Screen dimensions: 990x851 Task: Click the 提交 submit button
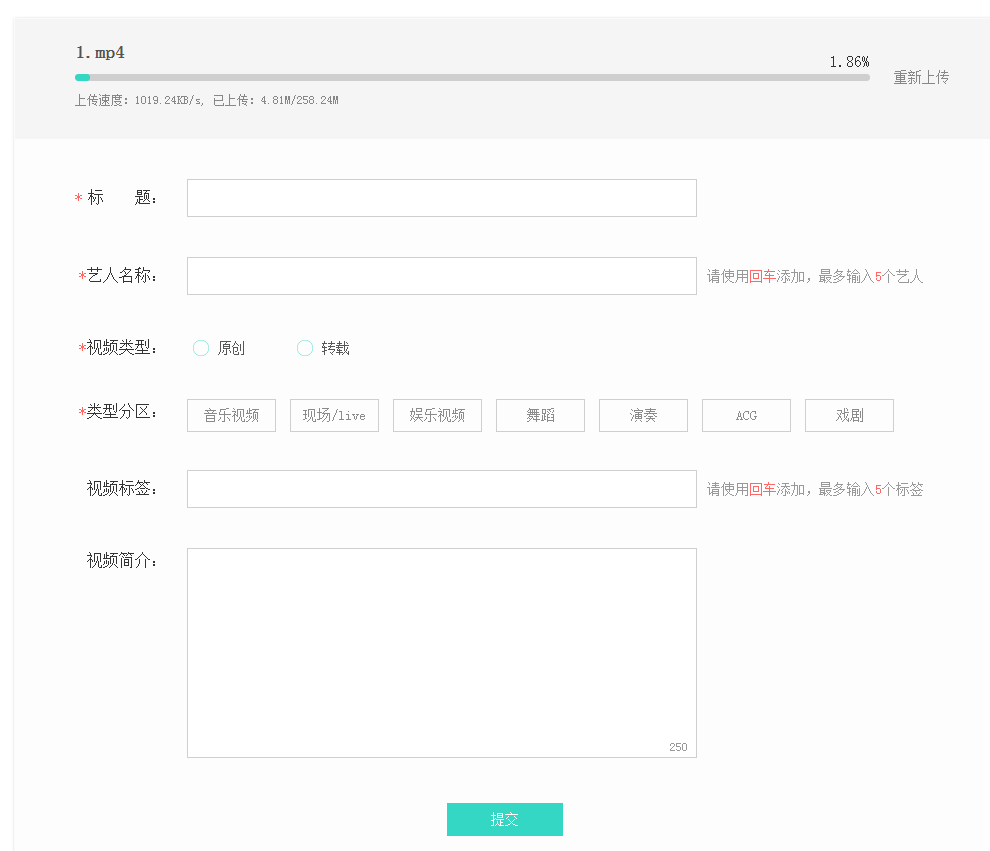[x=505, y=819]
